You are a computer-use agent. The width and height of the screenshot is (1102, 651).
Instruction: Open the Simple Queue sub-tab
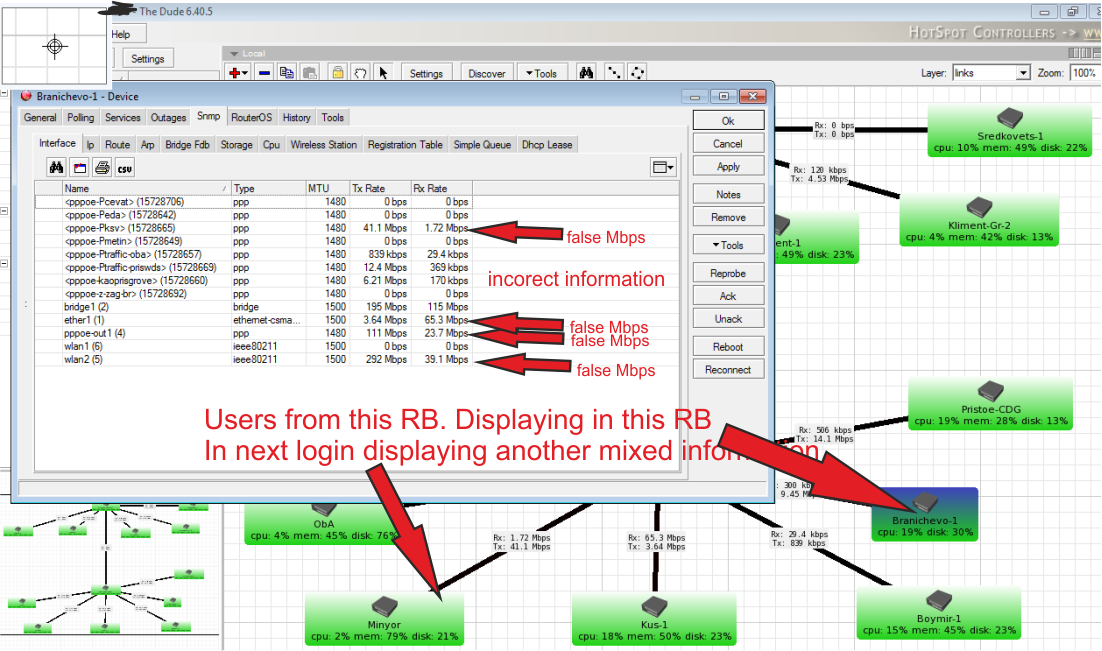482,145
